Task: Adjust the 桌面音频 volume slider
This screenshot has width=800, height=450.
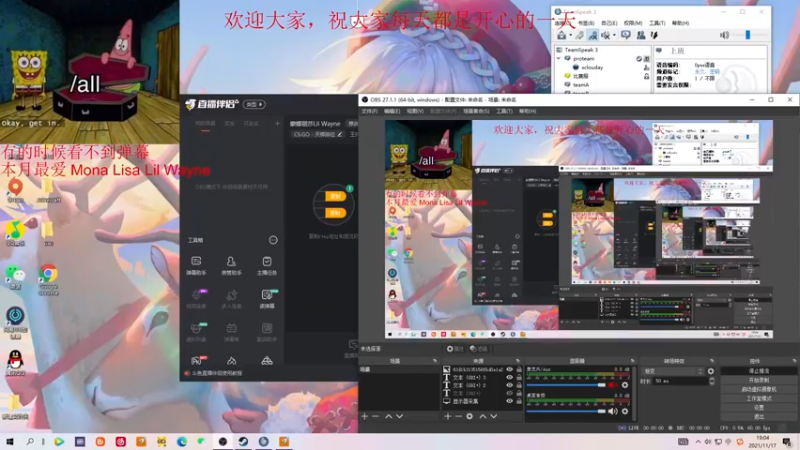Action: click(x=566, y=411)
